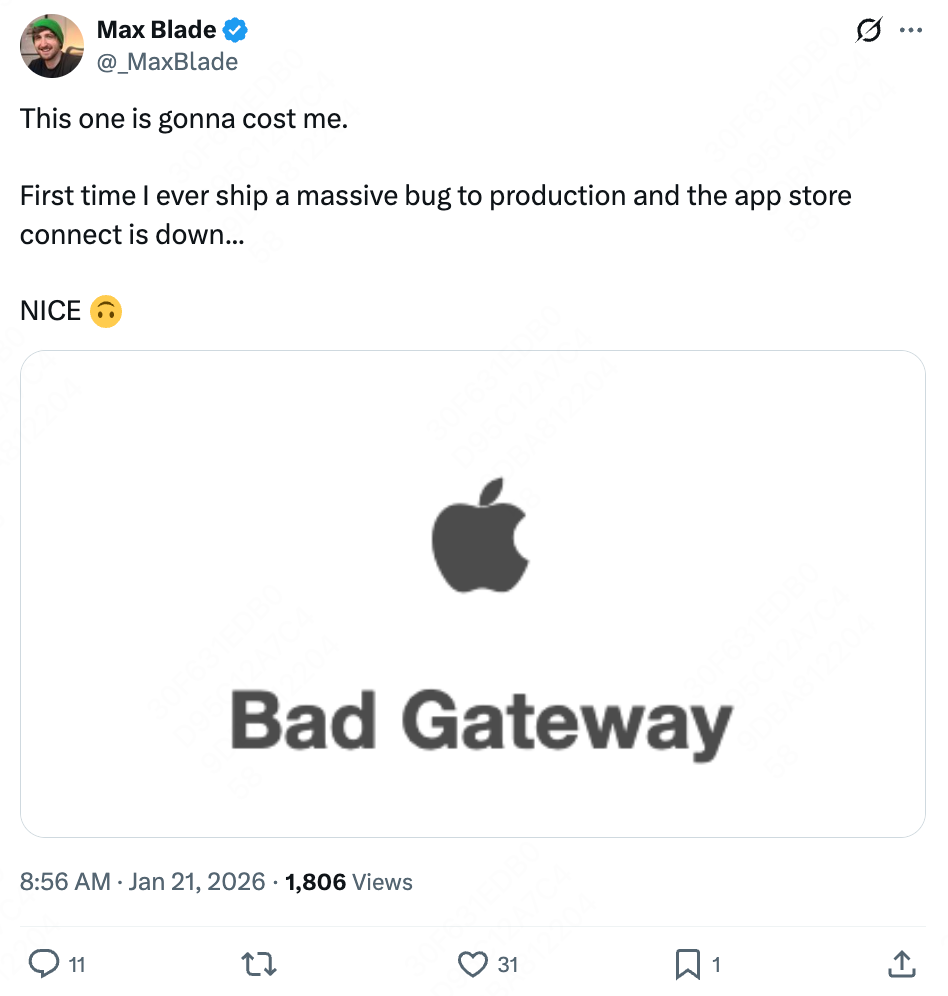Open the share menu via upload arrow icon
Screen dimensions: 948x996
pyautogui.click(x=901, y=964)
